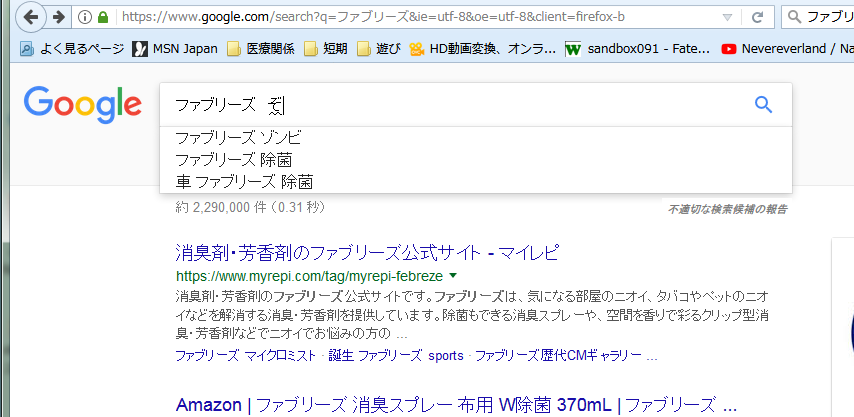Click the green secure padlock icon
854x417 pixels.
point(103,17)
